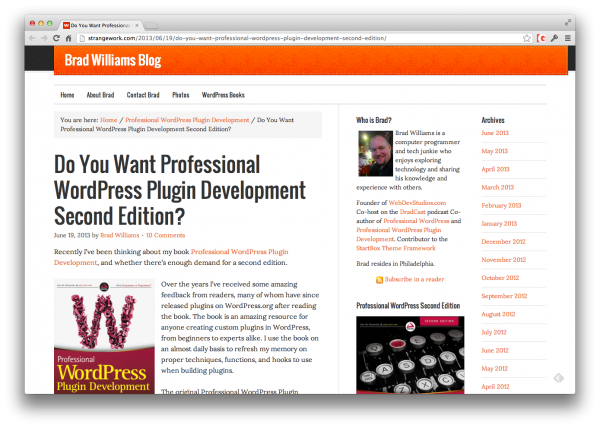This screenshot has height=428, width=600.
Task: Open August 2012 archive
Action: point(498,314)
